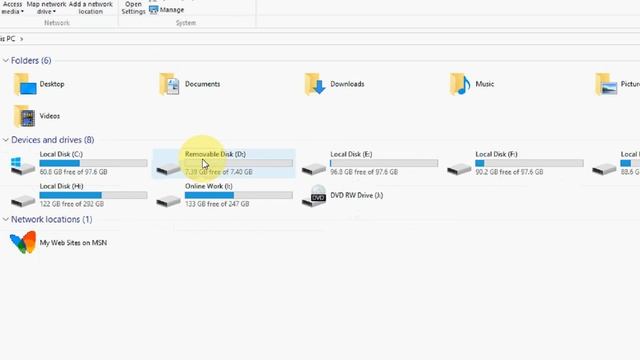The width and height of the screenshot is (640, 360).
Task: Select the Local Disk (F:) drive icon
Action: pos(459,169)
